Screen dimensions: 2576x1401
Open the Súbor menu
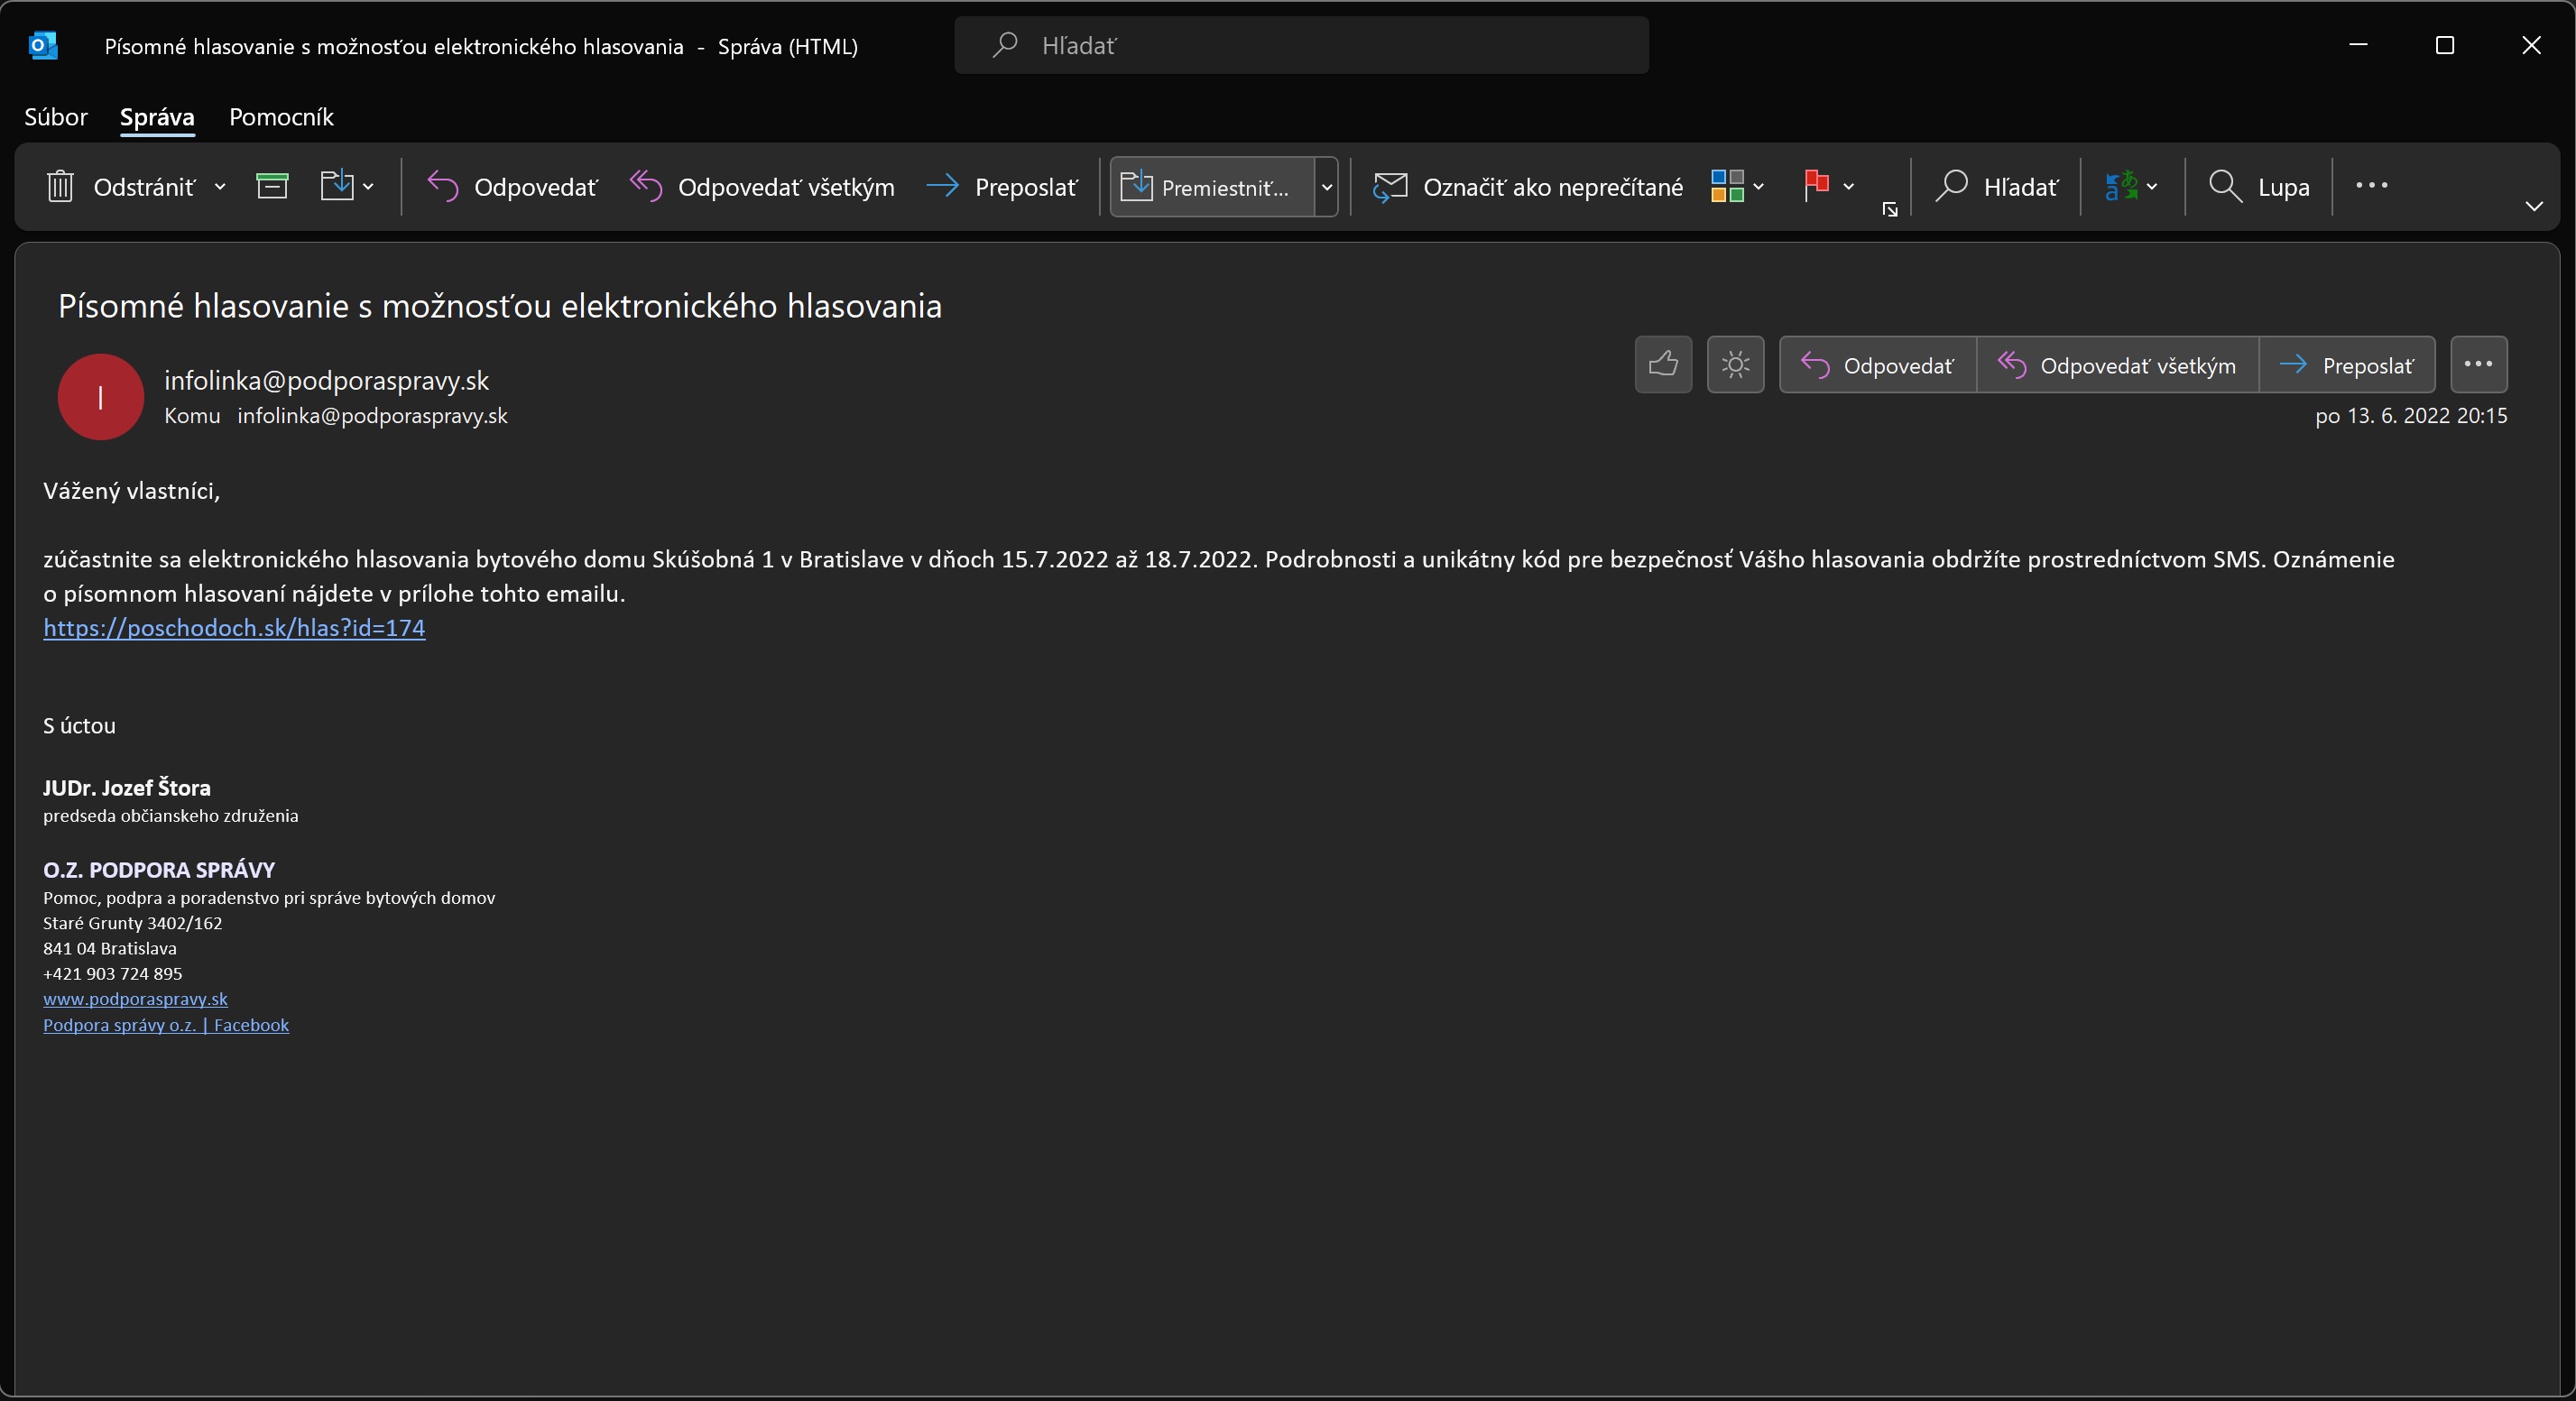pyautogui.click(x=56, y=117)
